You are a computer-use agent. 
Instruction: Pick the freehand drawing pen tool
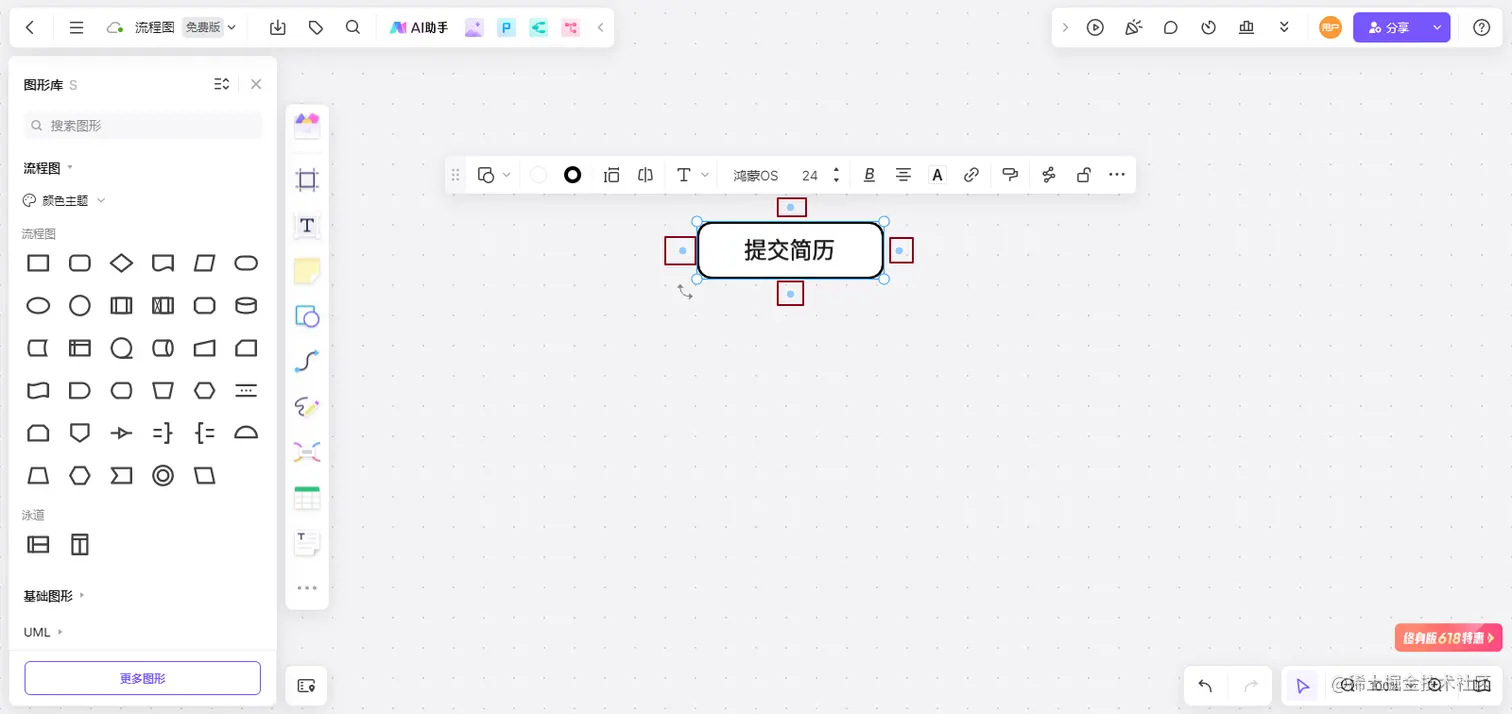[x=306, y=406]
